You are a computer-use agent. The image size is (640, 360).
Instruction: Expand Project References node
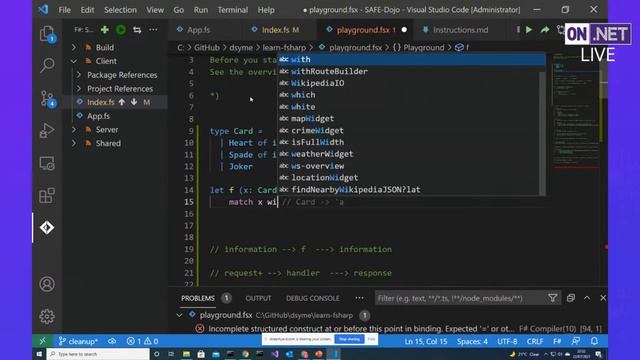(79, 89)
